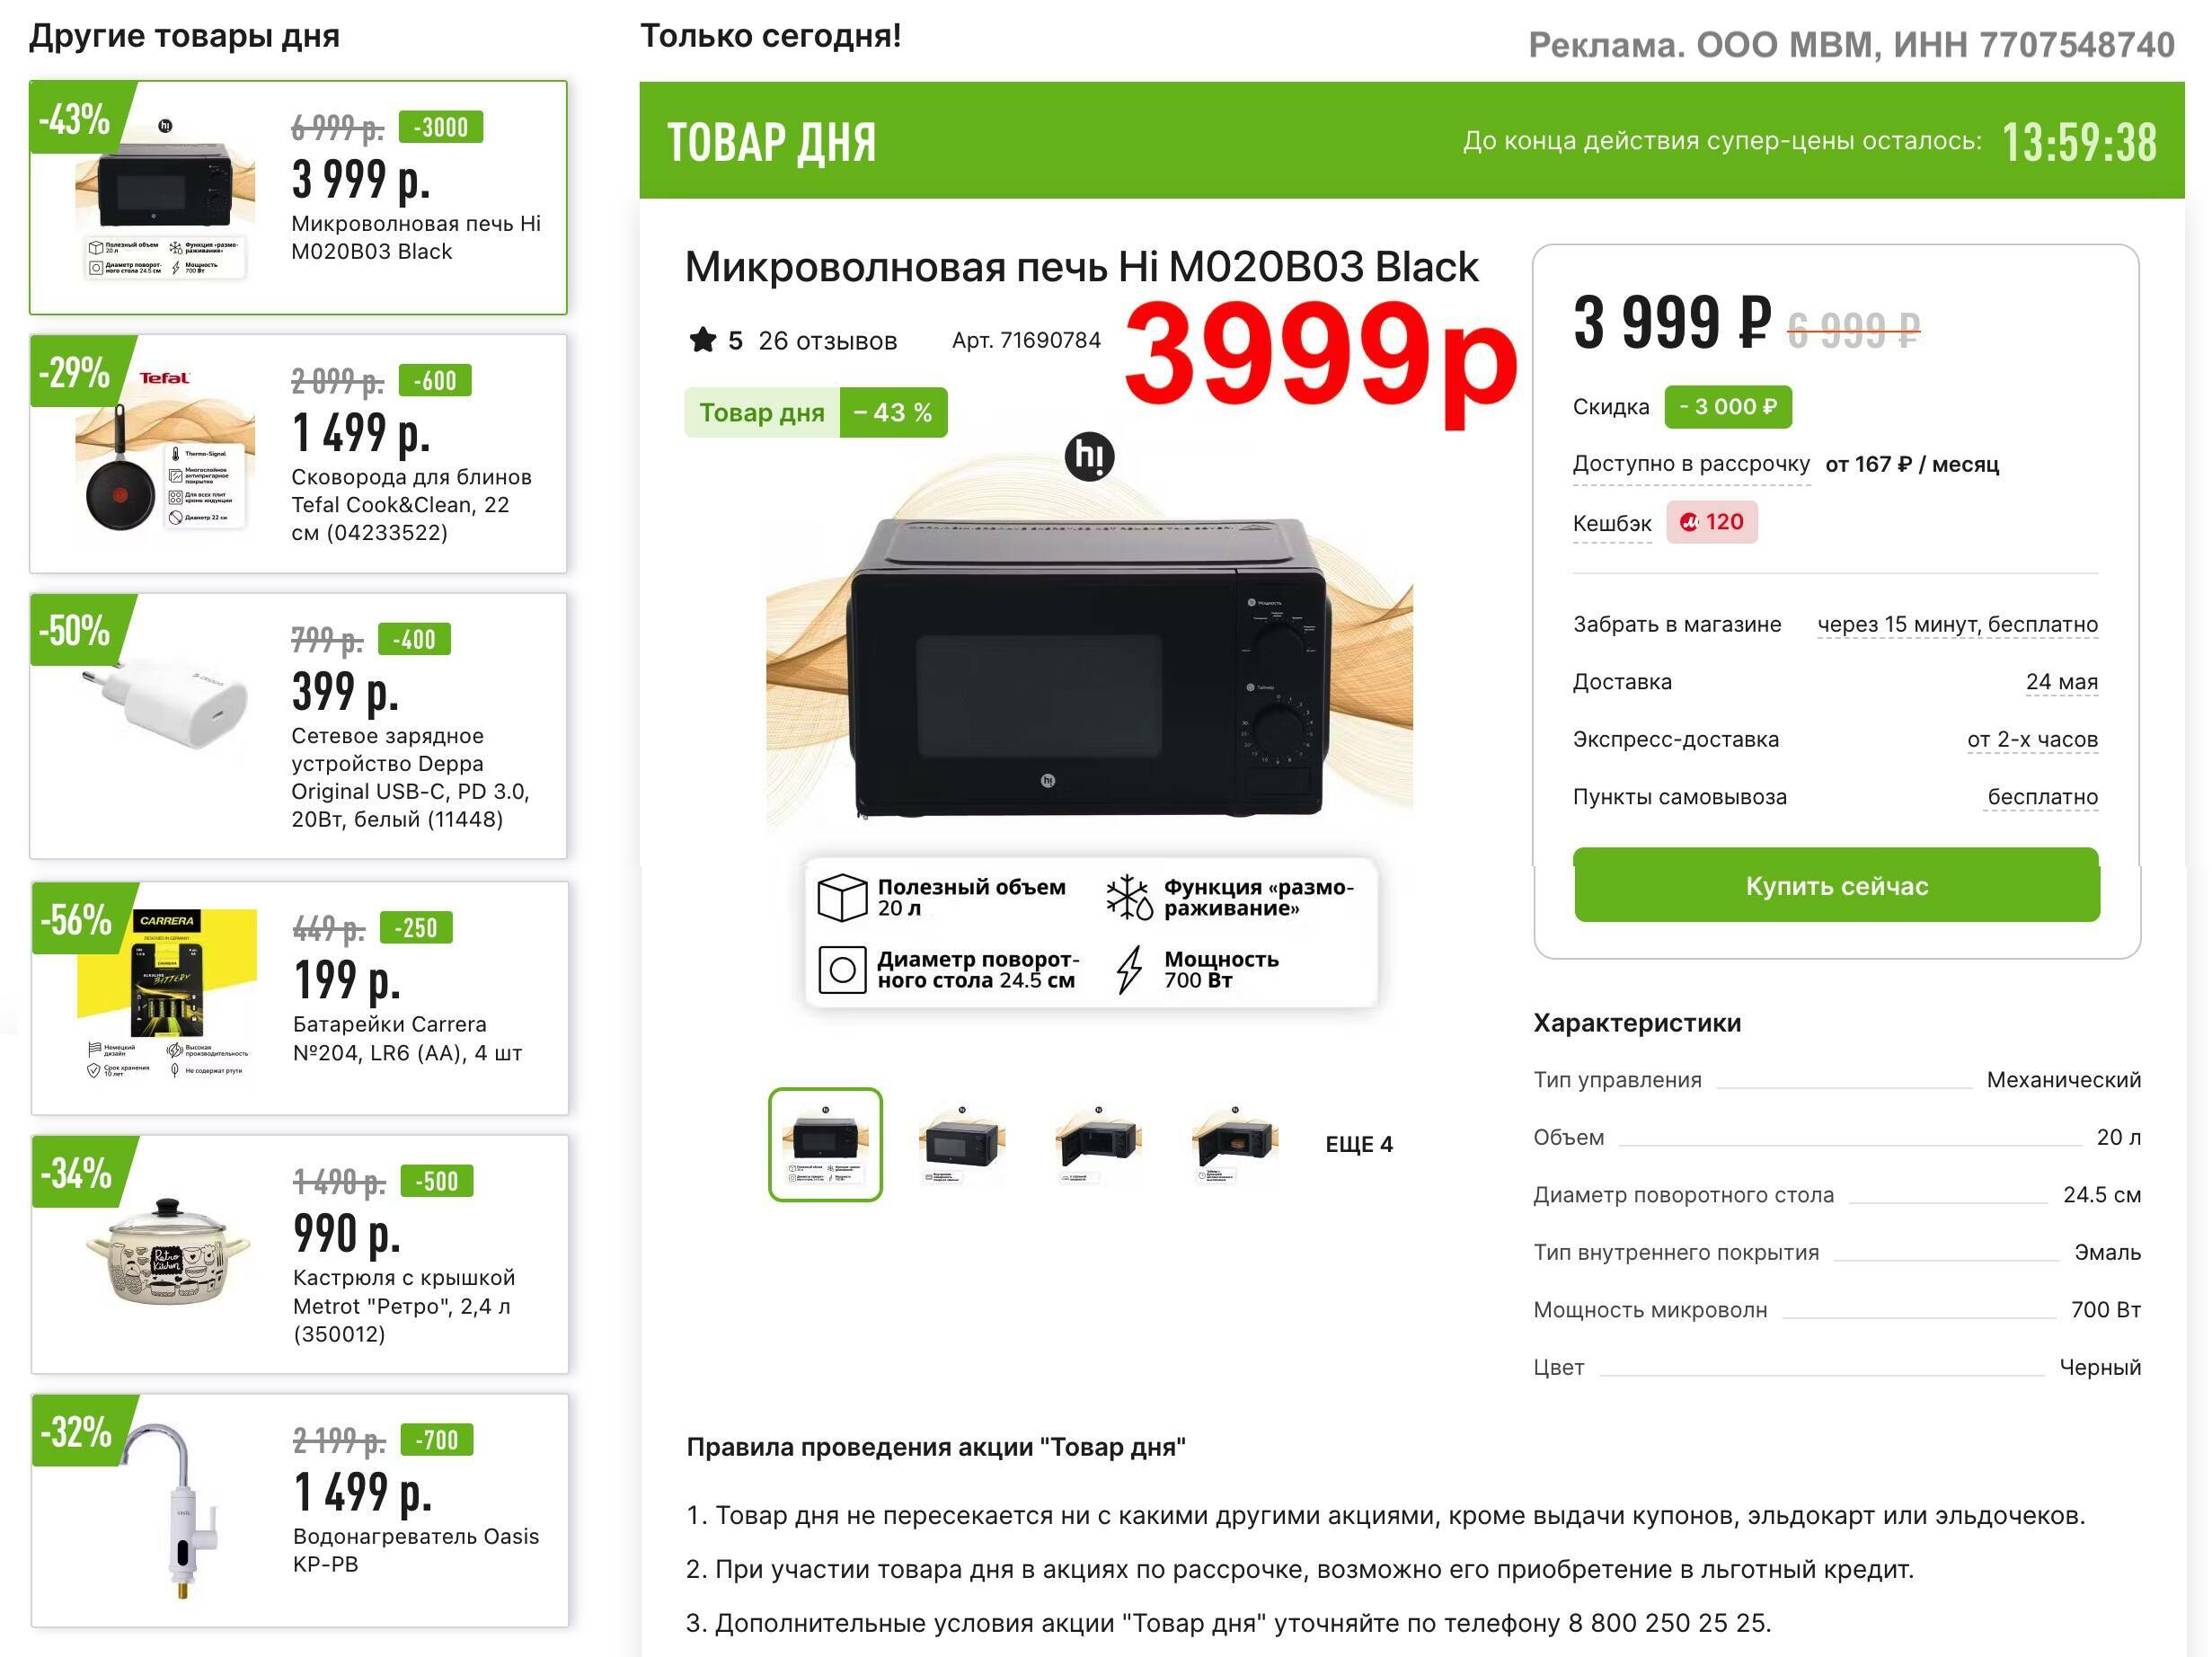Viewport: 2212px width, 1657px height.
Task: Open the Tefal pancake pan deal card
Action: 298,453
